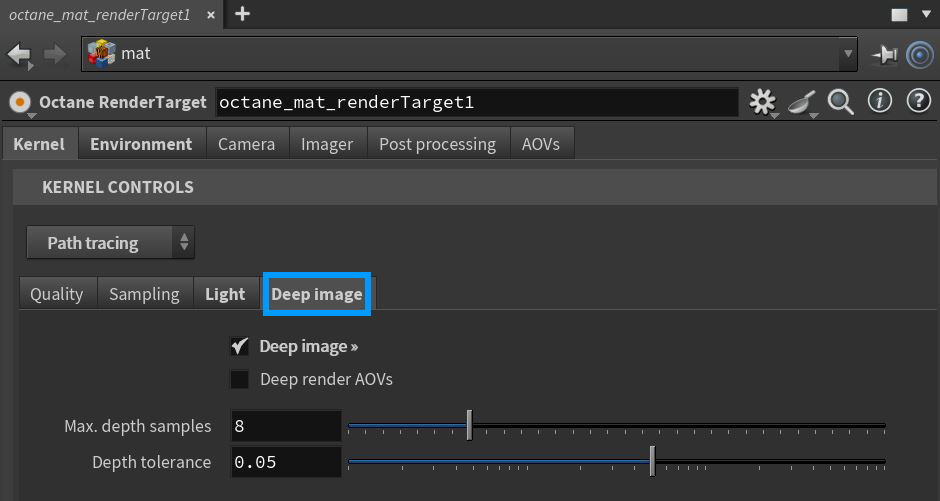This screenshot has width=940, height=501.
Task: Switch to the Environment tab
Action: [x=141, y=144]
